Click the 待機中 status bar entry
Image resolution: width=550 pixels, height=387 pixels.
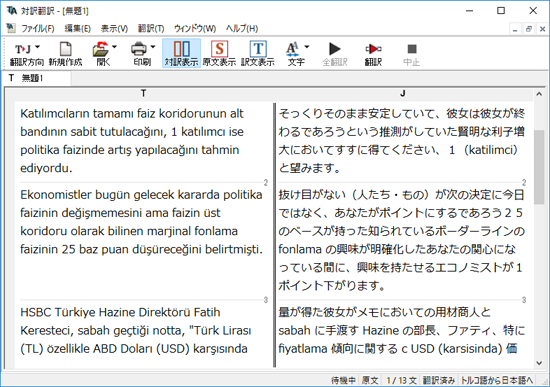coord(343,380)
